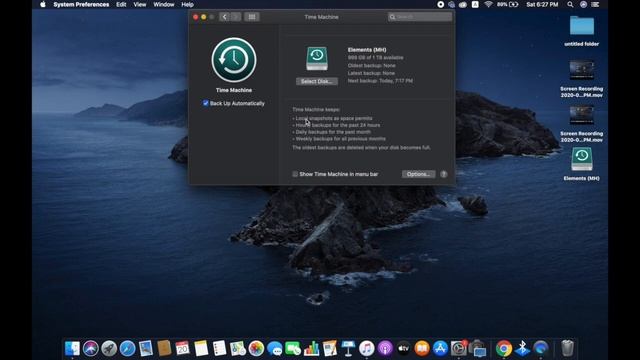Open Keynote app in the dock

(x=348, y=349)
